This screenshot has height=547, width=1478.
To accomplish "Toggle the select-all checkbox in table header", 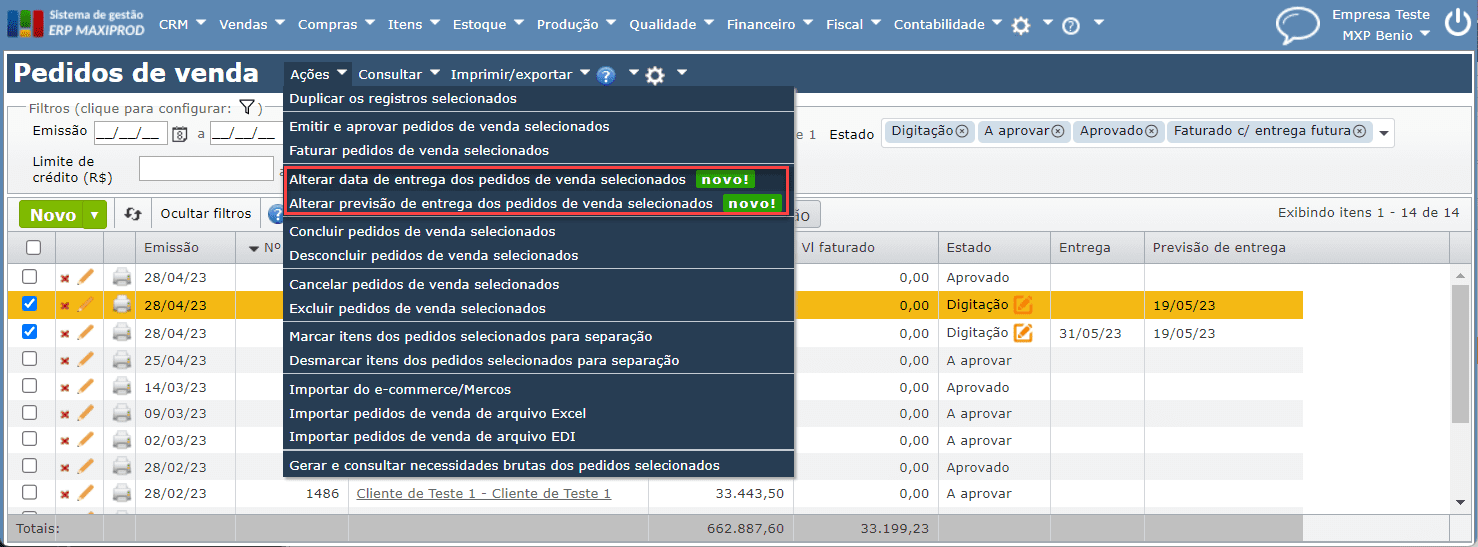I will point(33,248).
